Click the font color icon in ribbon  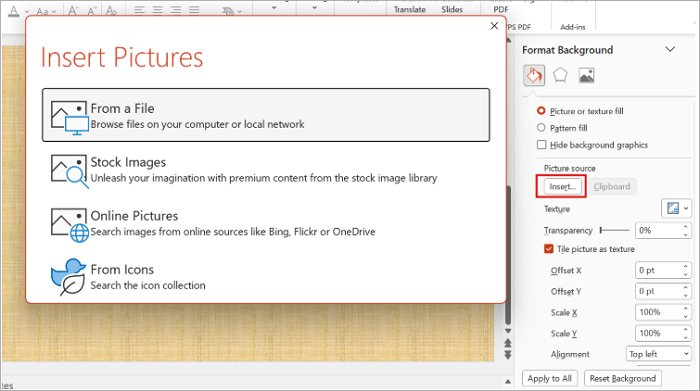click(x=14, y=11)
